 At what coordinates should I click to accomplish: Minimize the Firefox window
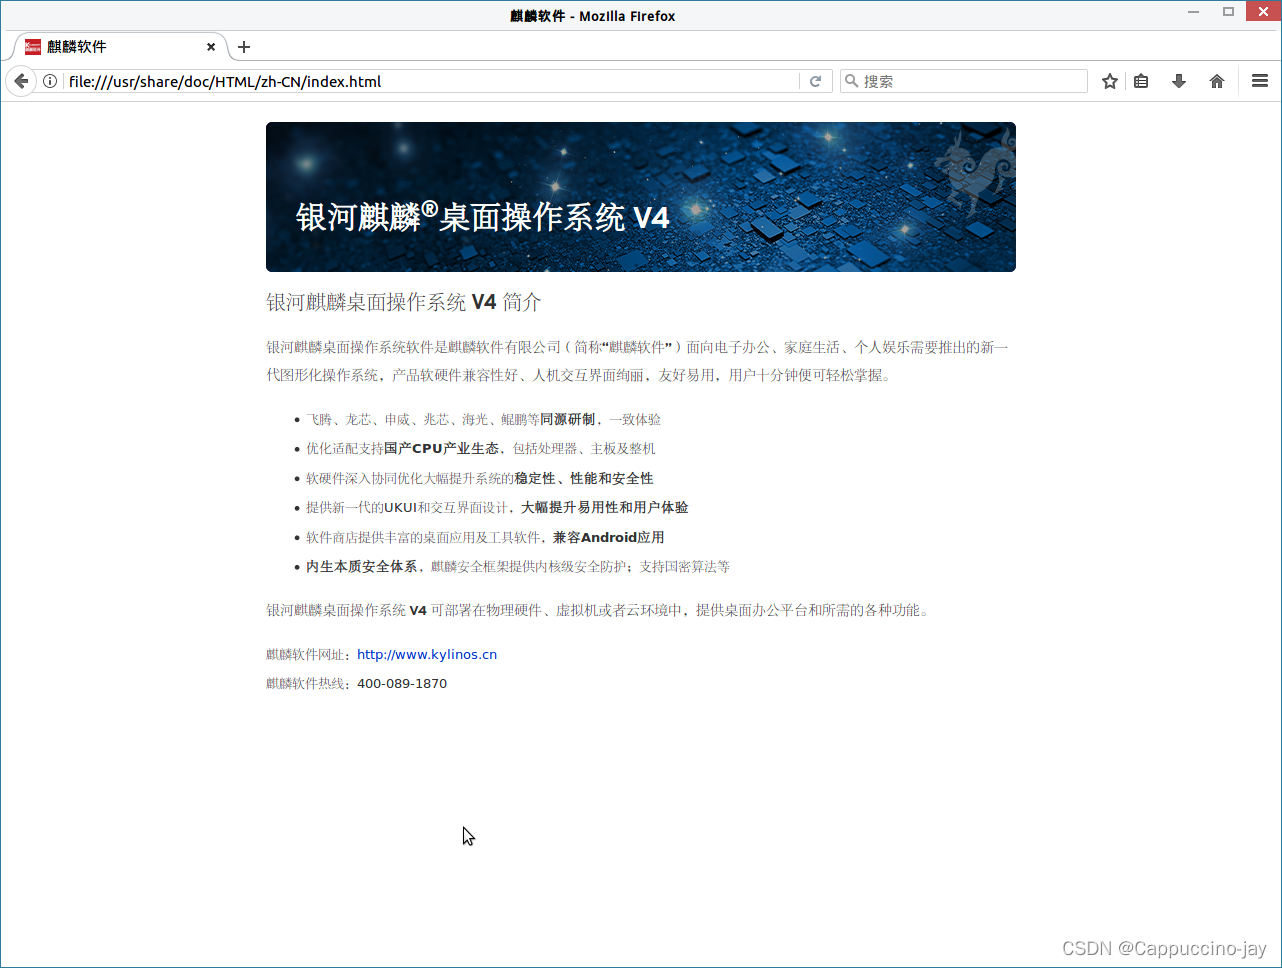click(1194, 12)
